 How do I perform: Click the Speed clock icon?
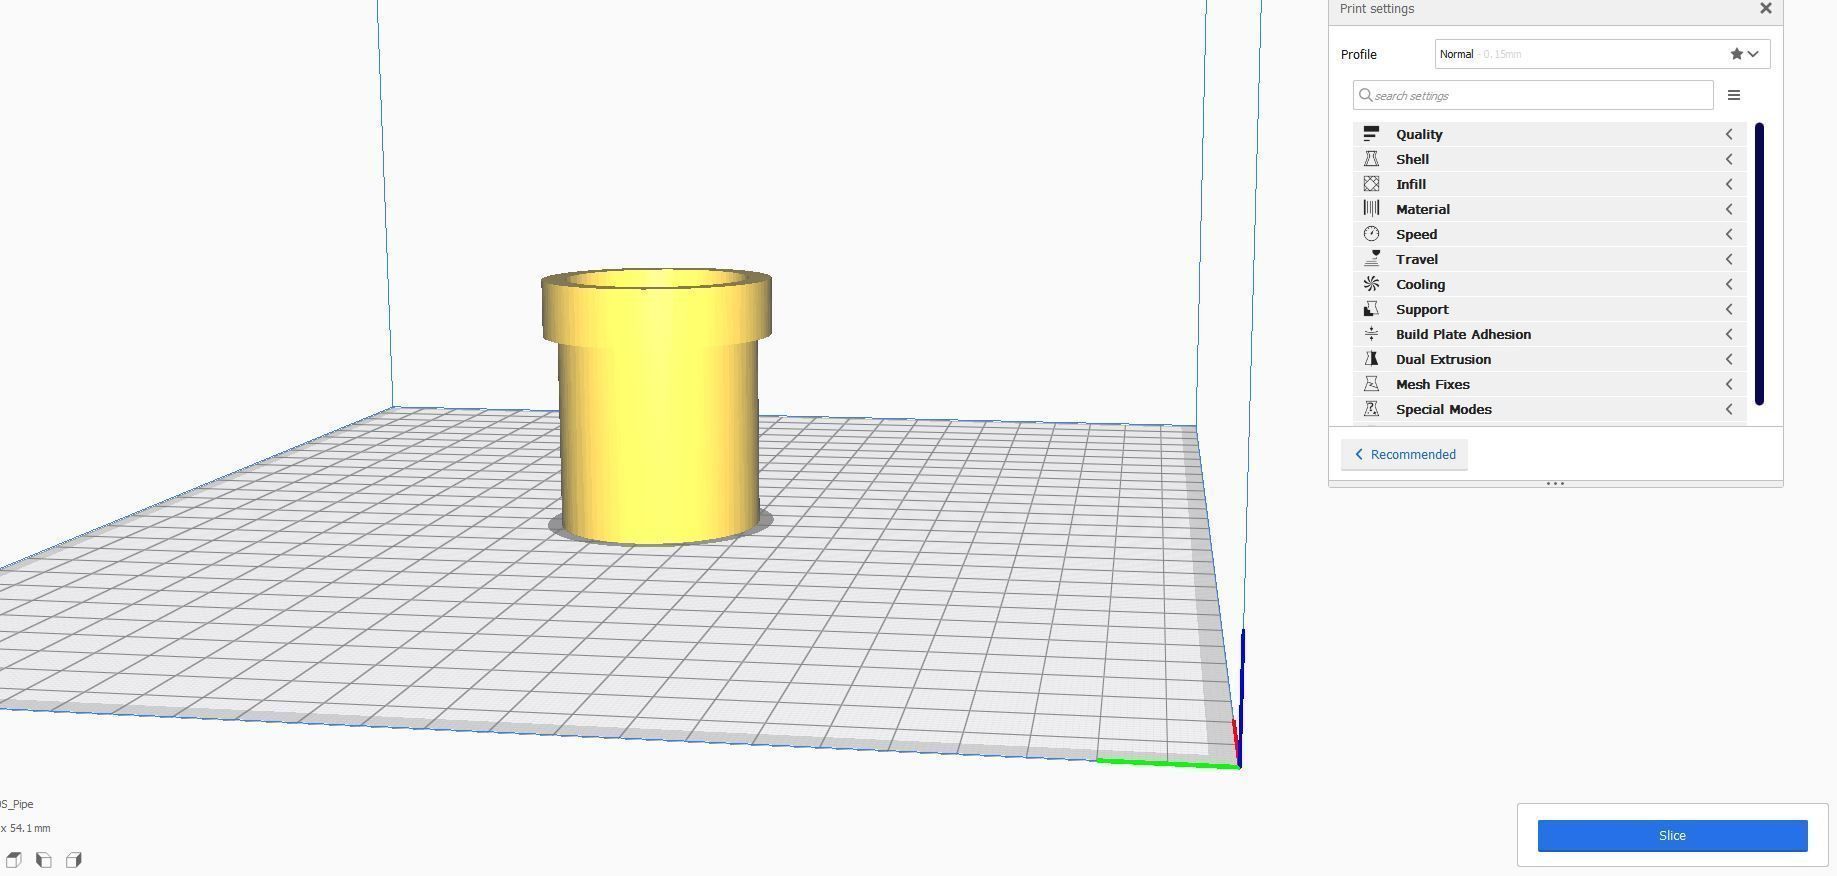tap(1371, 234)
